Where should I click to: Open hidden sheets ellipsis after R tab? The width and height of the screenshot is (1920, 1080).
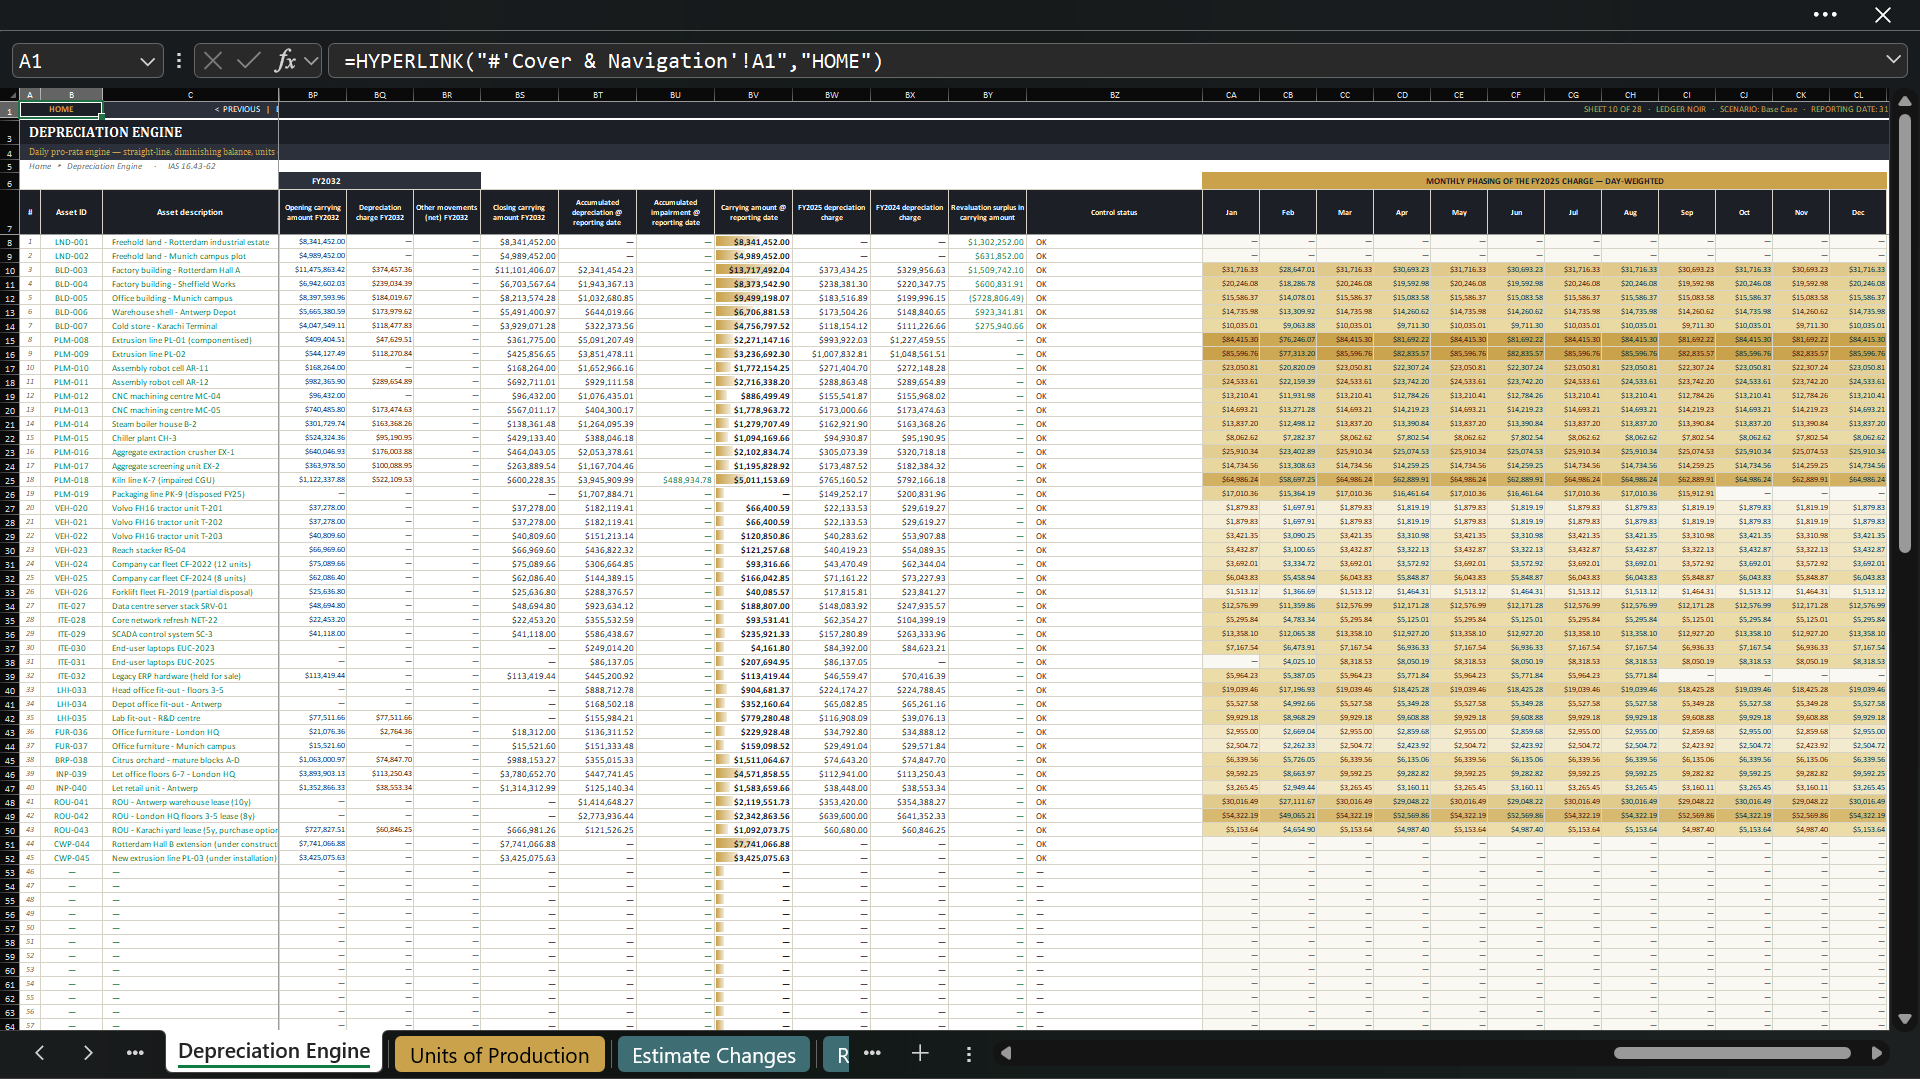click(x=872, y=1053)
